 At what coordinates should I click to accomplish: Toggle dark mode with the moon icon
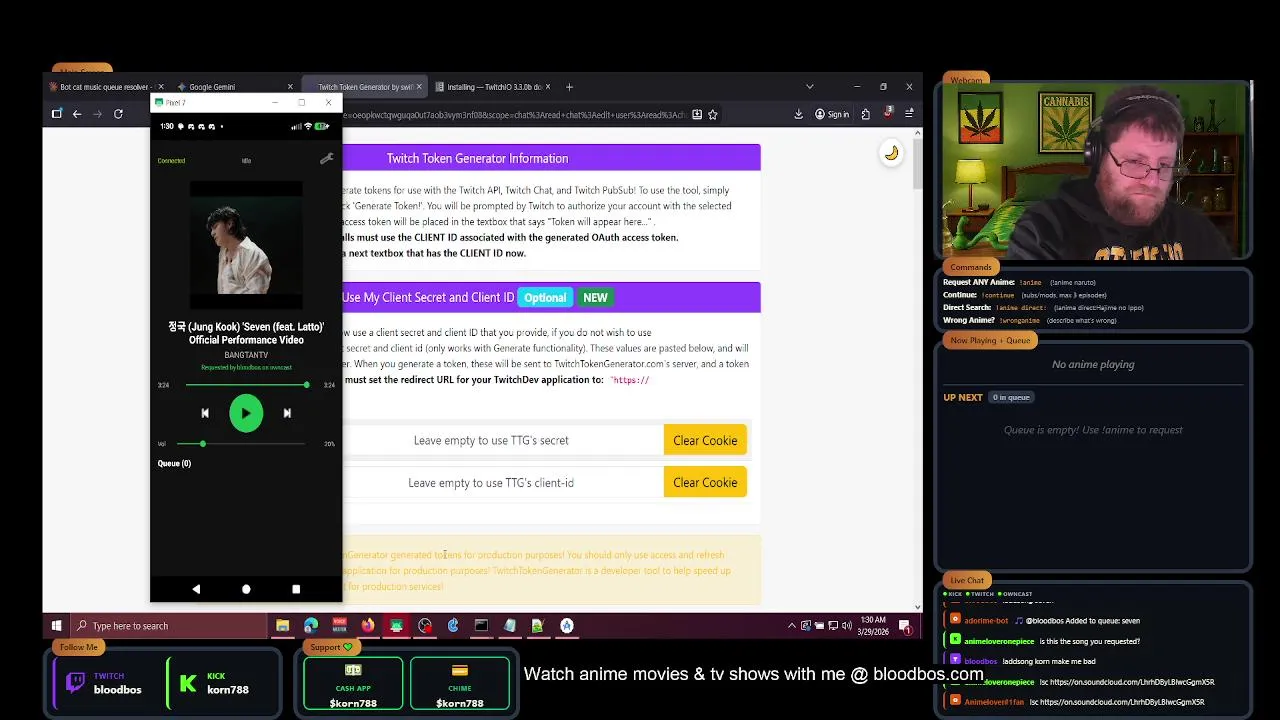[x=891, y=153]
